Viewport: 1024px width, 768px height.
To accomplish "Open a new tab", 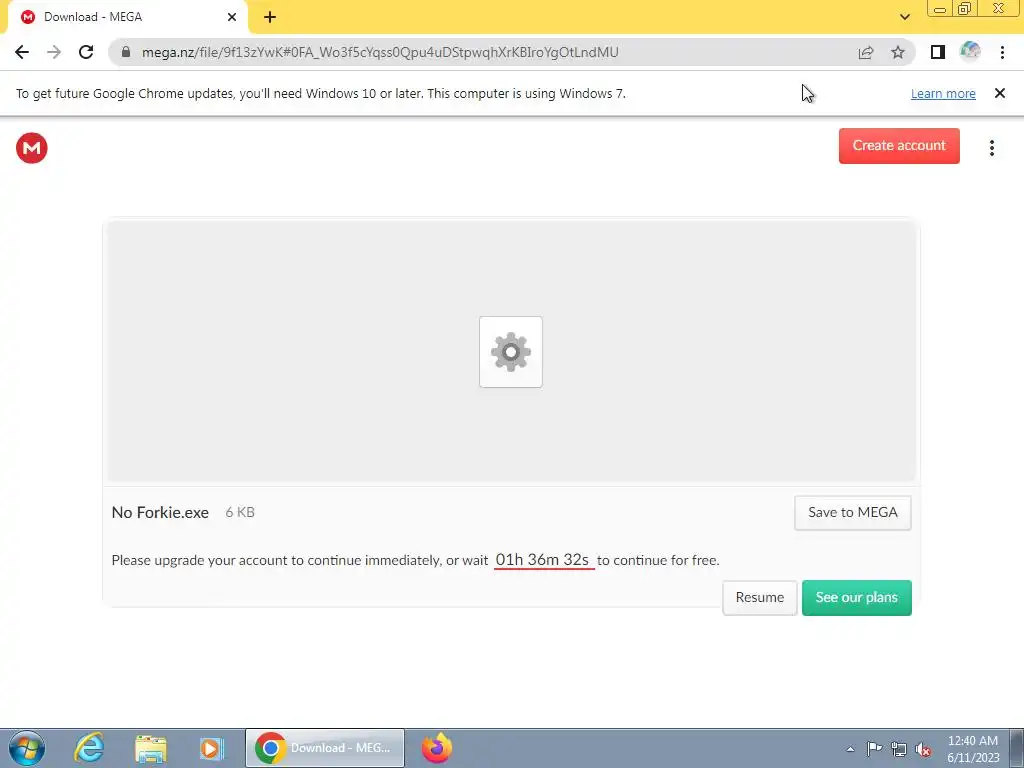I will [270, 17].
